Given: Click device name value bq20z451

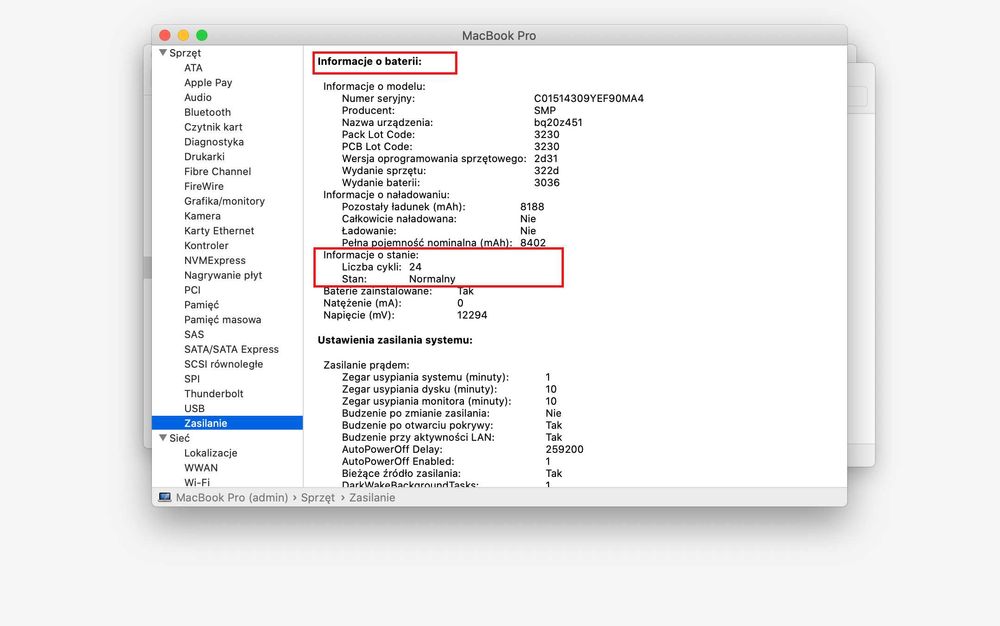Looking at the screenshot, I should pos(558,122).
